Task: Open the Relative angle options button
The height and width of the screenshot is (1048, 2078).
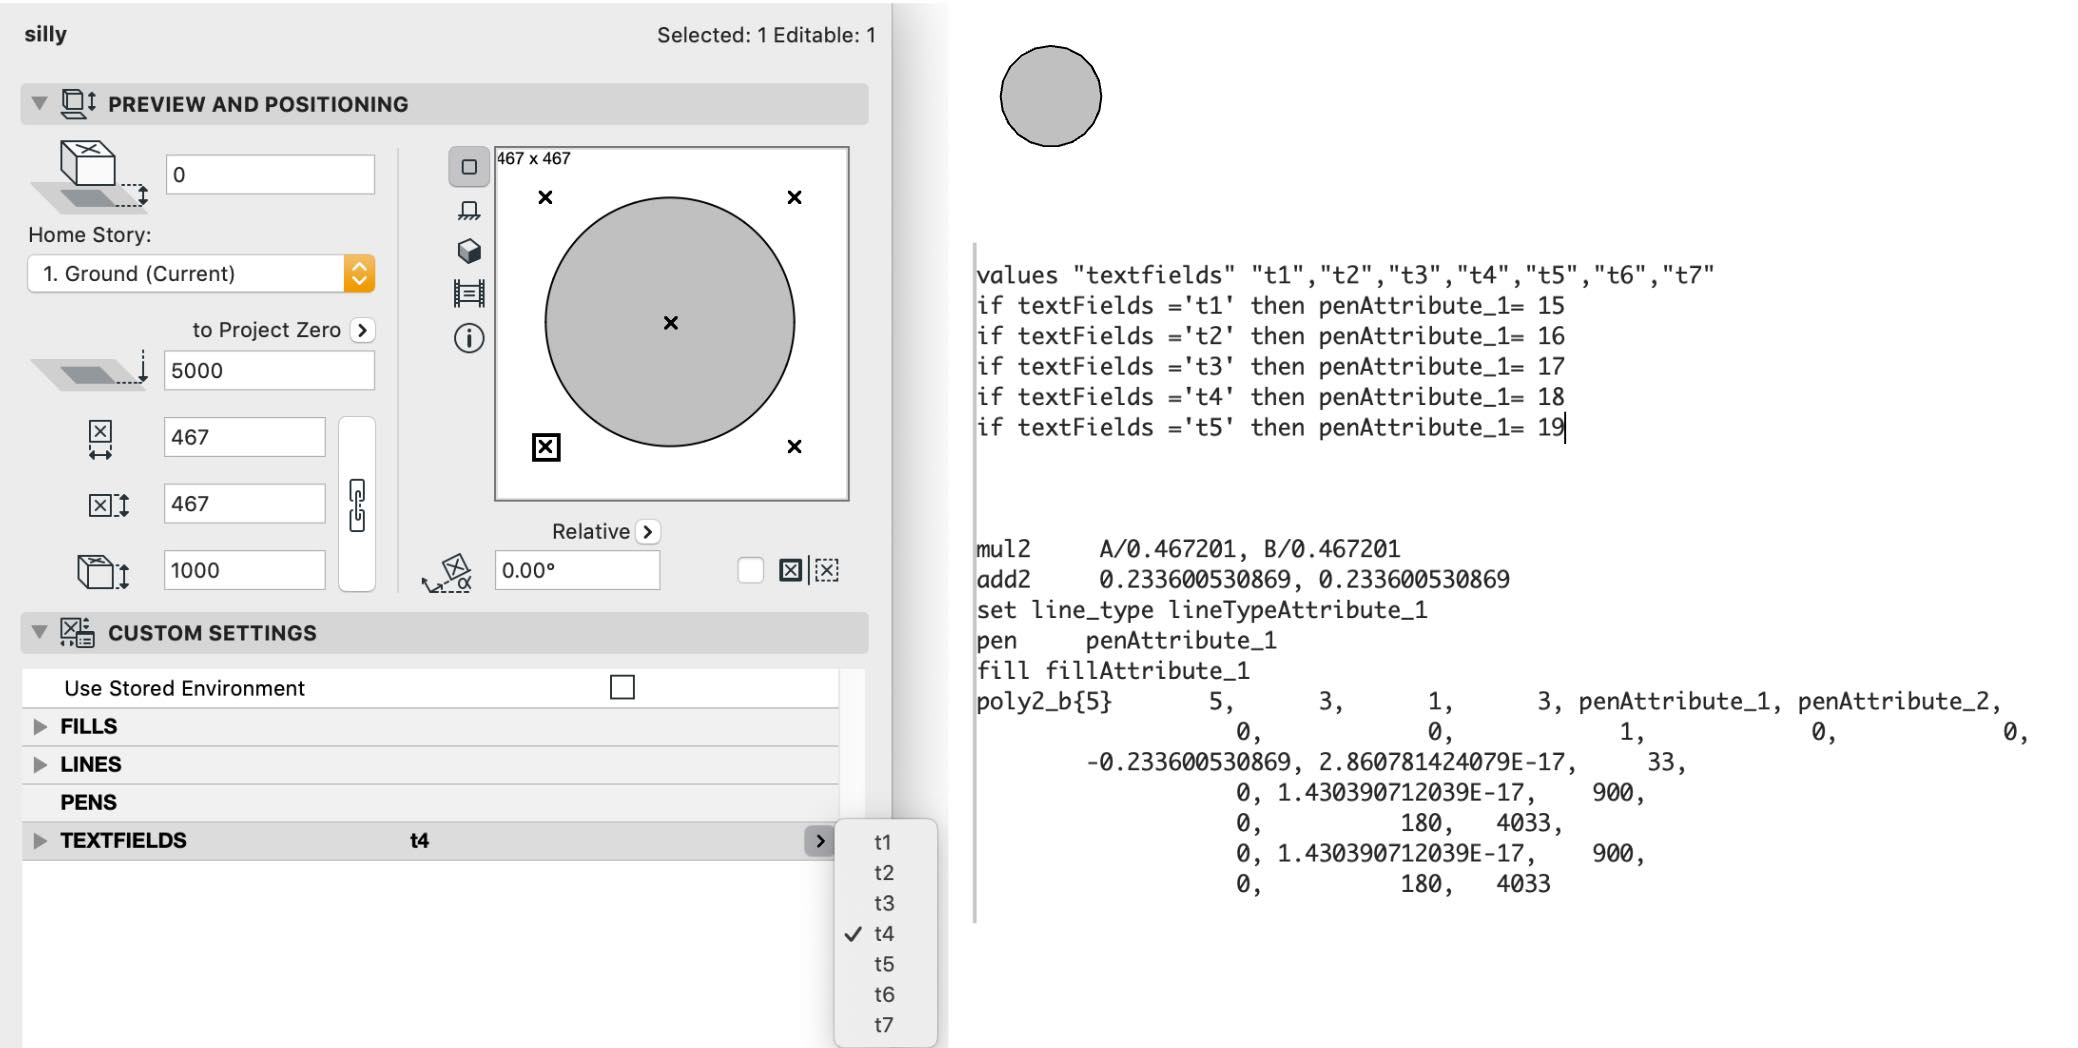Action: point(648,532)
